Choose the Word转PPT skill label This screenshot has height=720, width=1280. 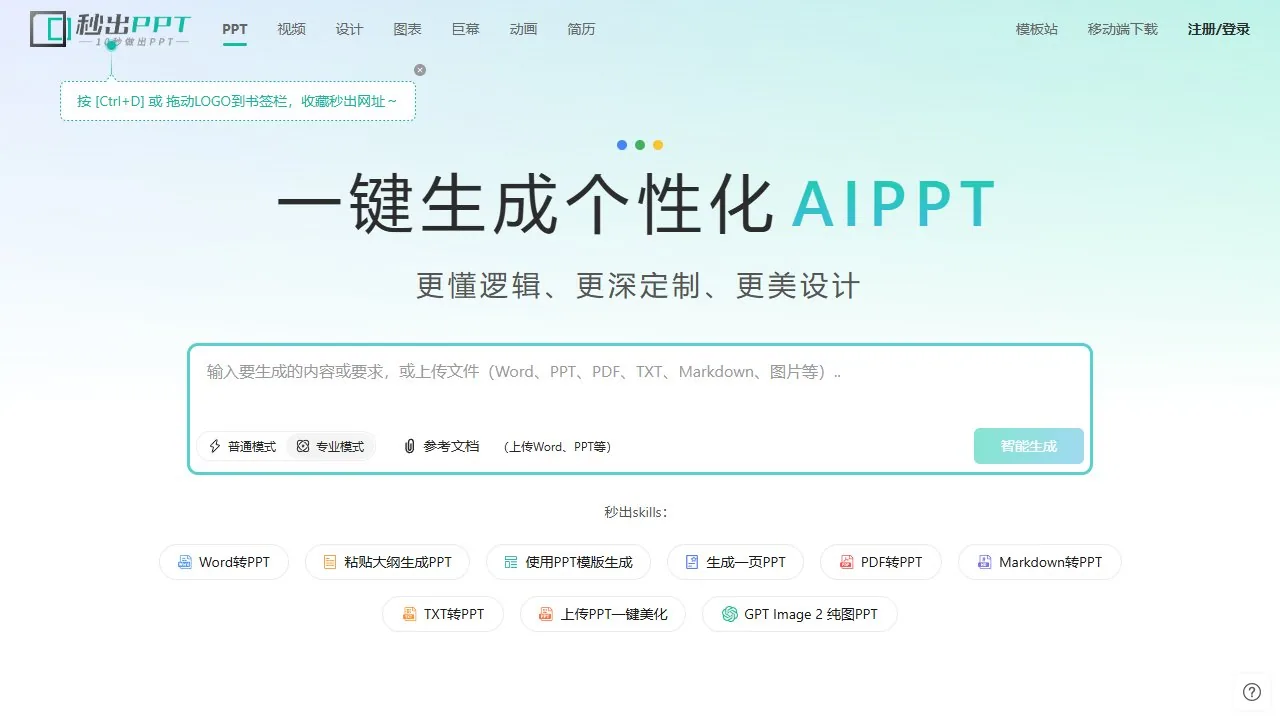click(234, 562)
